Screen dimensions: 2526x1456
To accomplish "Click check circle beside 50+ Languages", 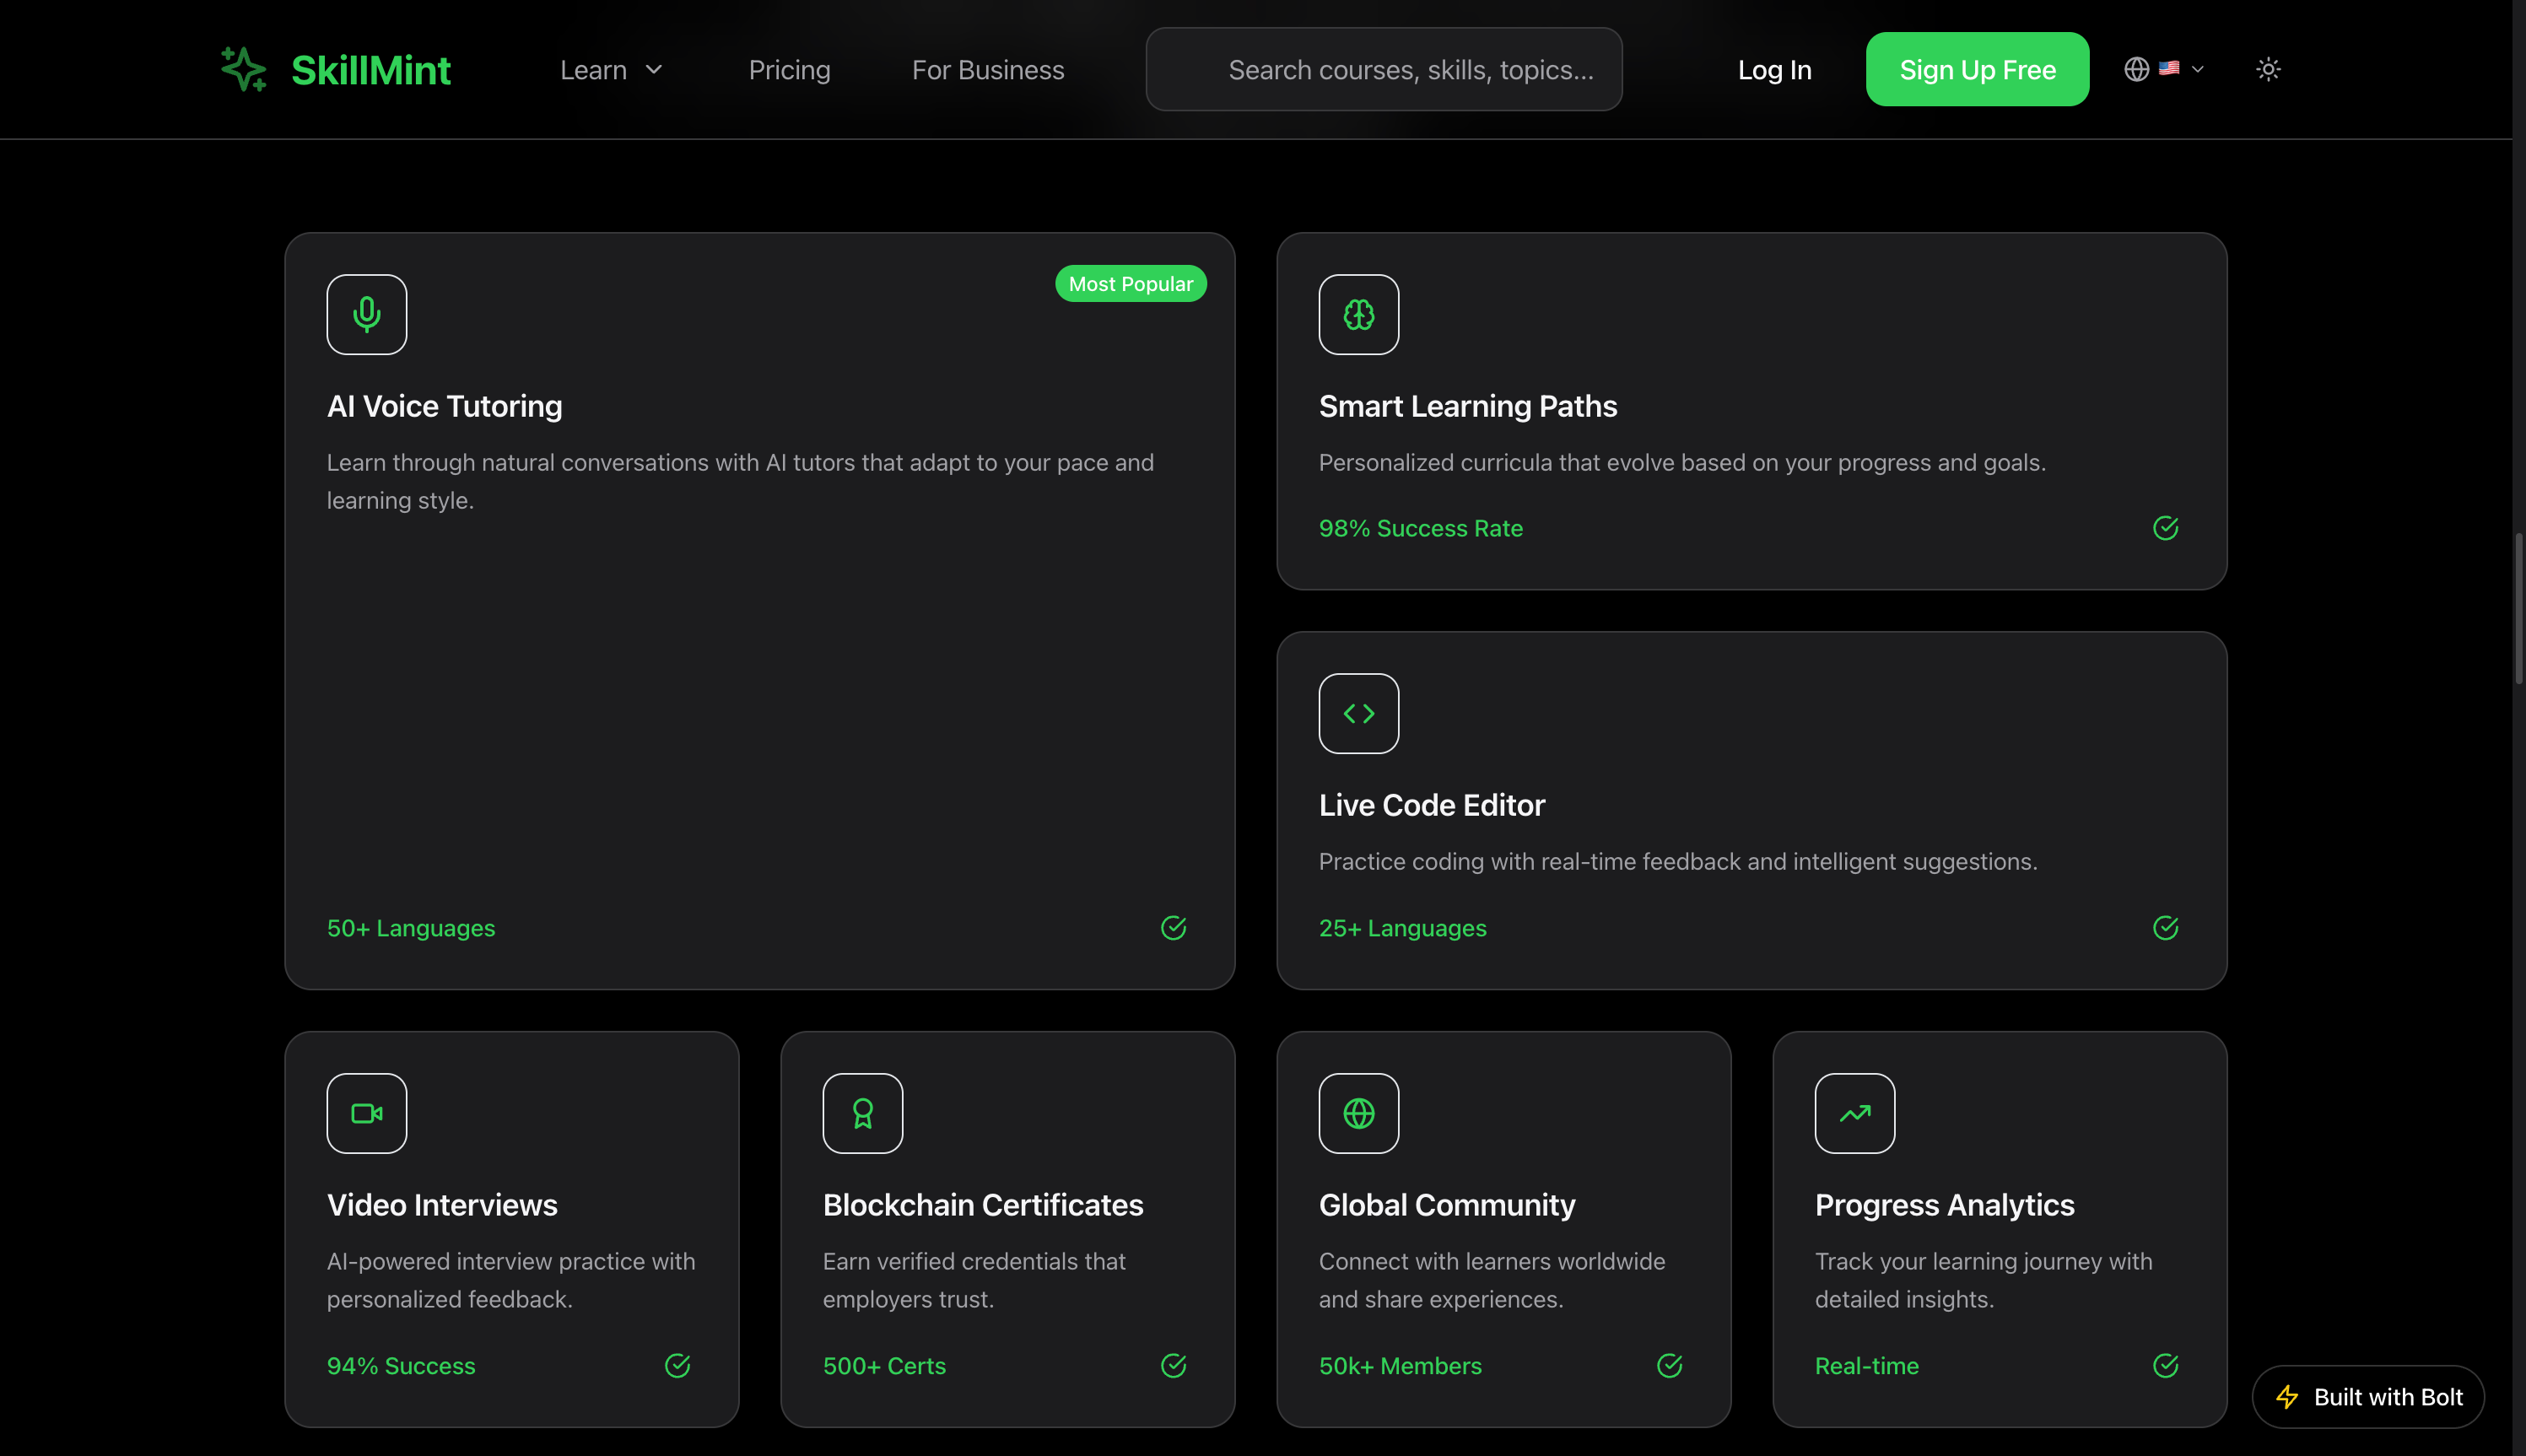I will pos(1173,928).
